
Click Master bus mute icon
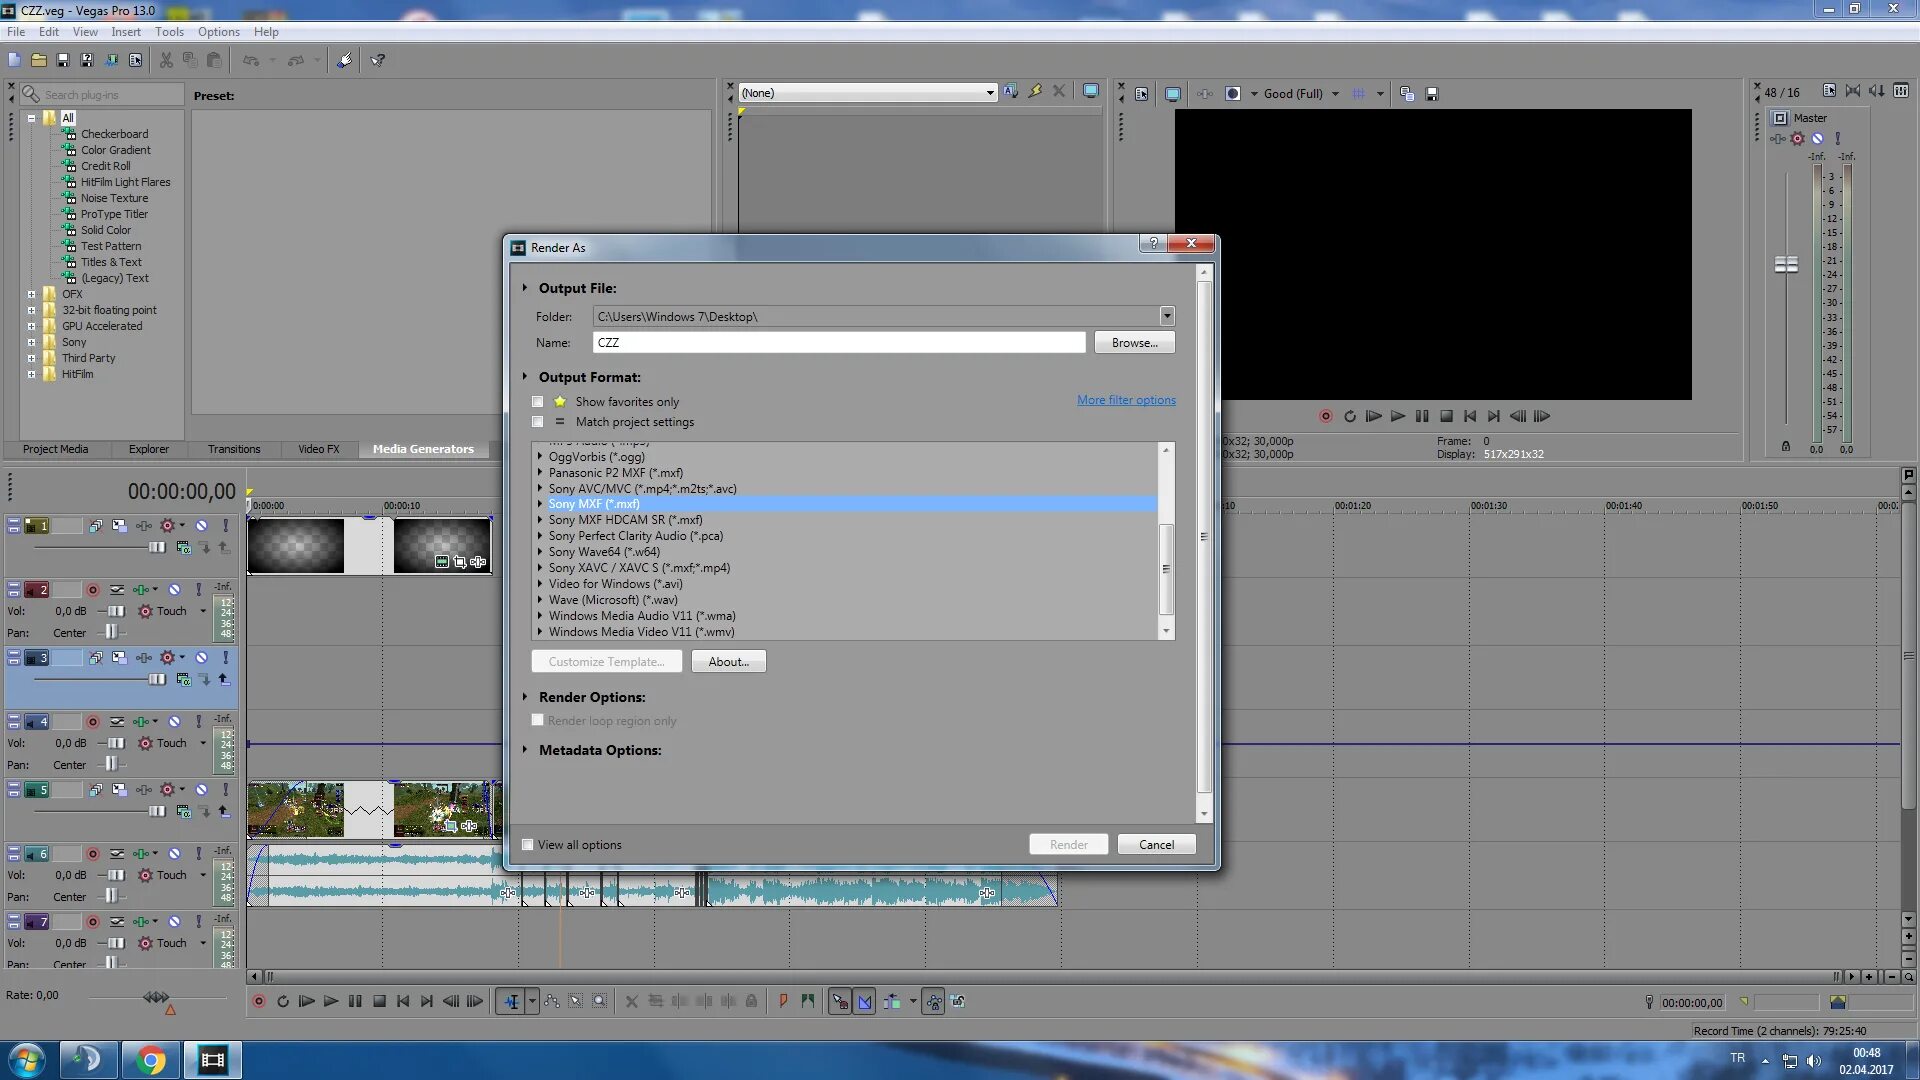point(1818,139)
